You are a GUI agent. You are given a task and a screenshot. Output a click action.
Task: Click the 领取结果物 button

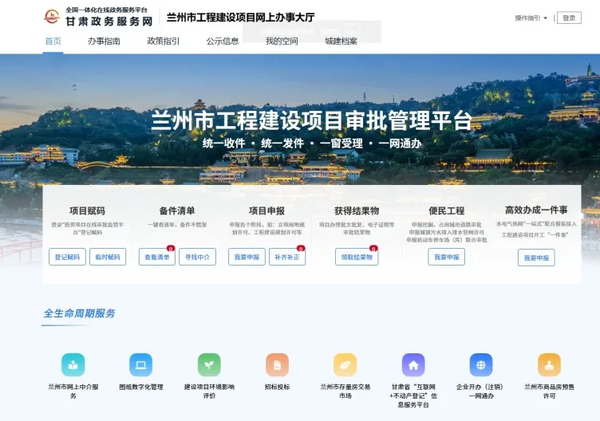(356, 257)
